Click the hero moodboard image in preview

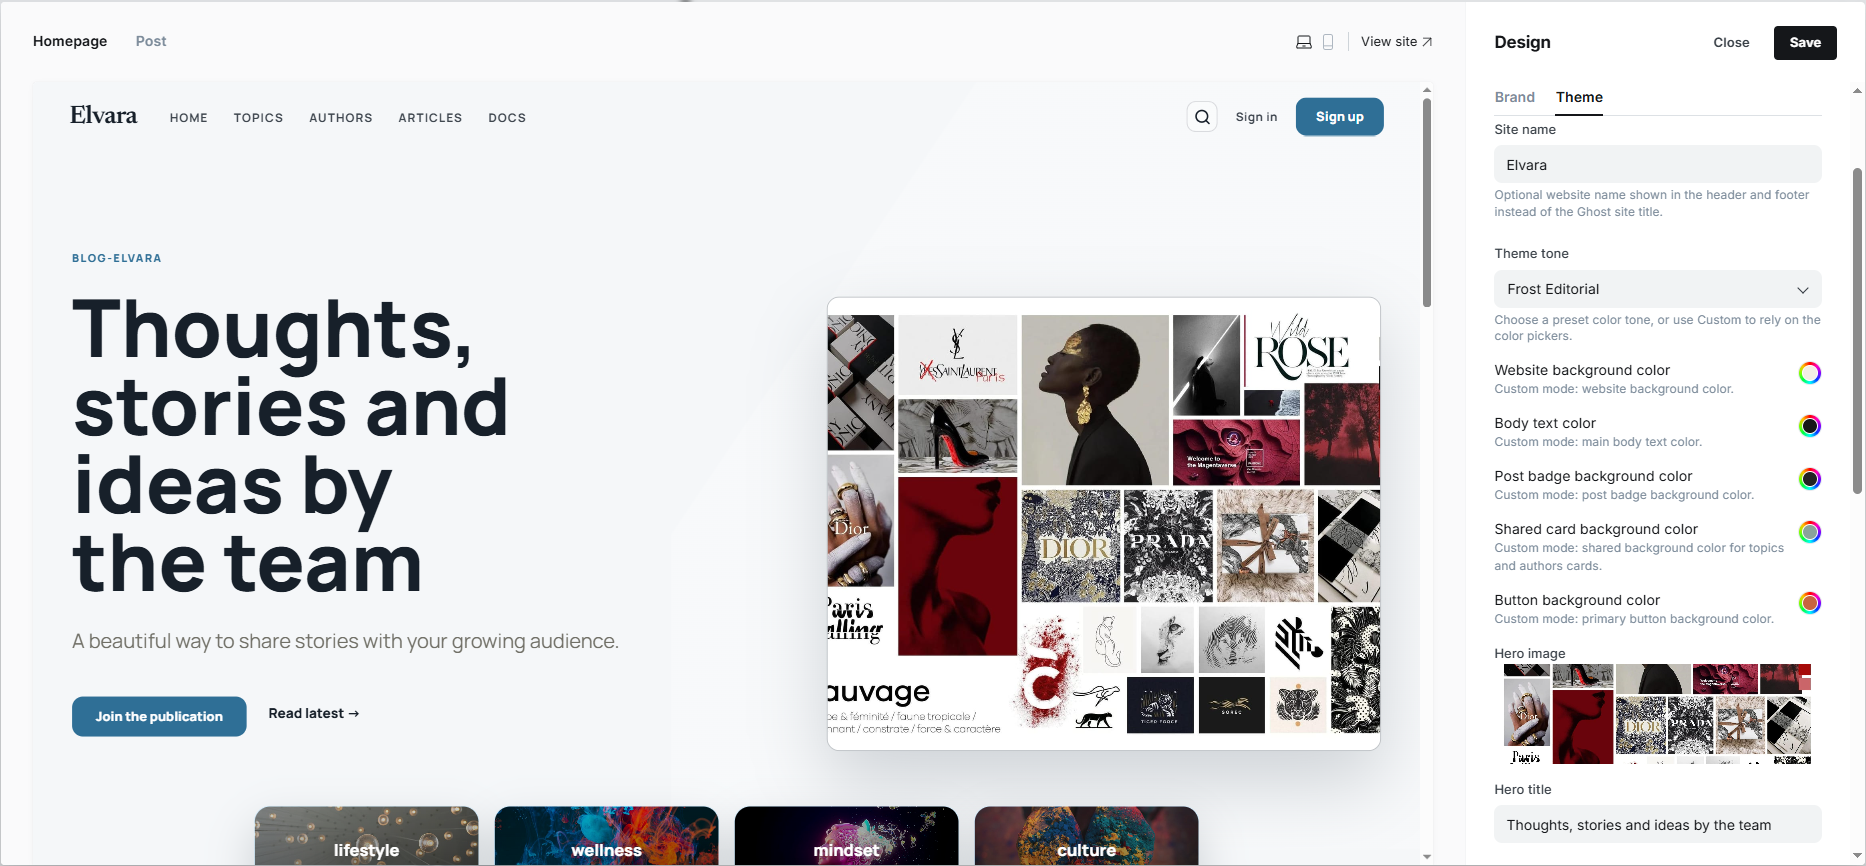click(x=1104, y=524)
